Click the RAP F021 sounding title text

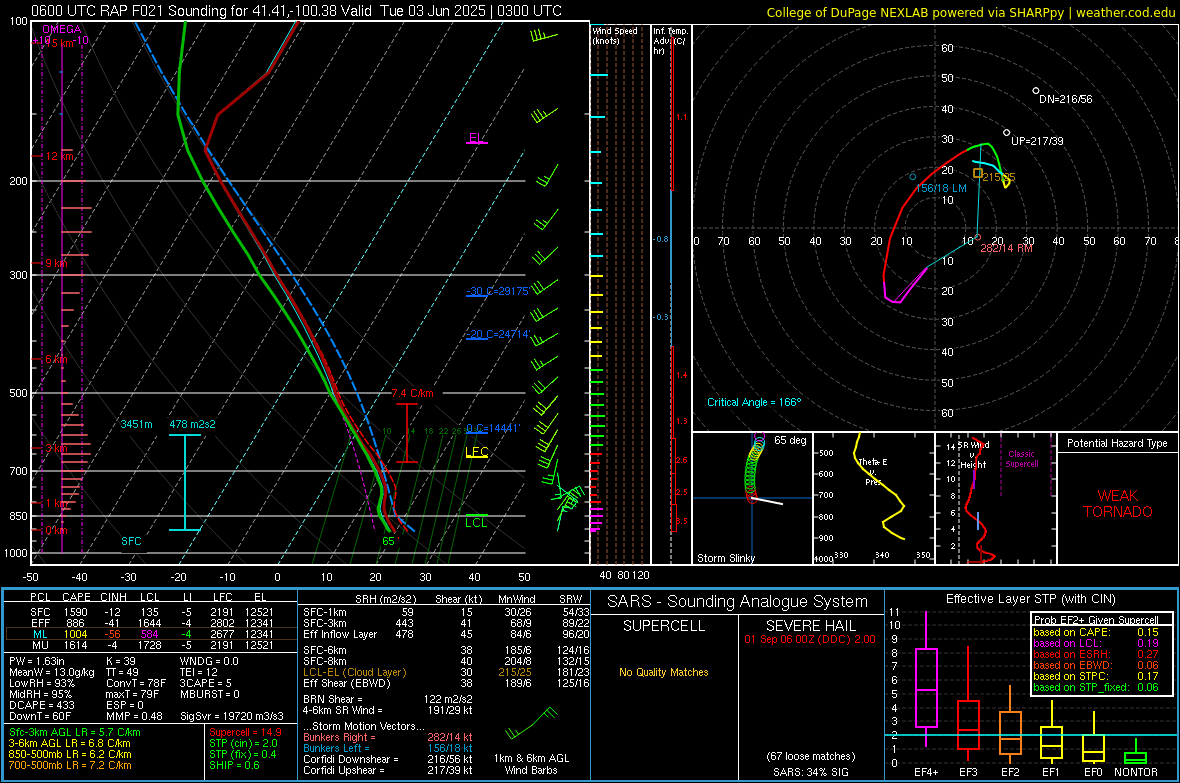click(297, 11)
